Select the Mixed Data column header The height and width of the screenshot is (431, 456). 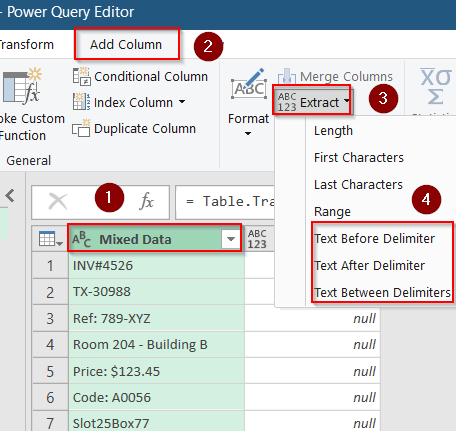tap(154, 239)
